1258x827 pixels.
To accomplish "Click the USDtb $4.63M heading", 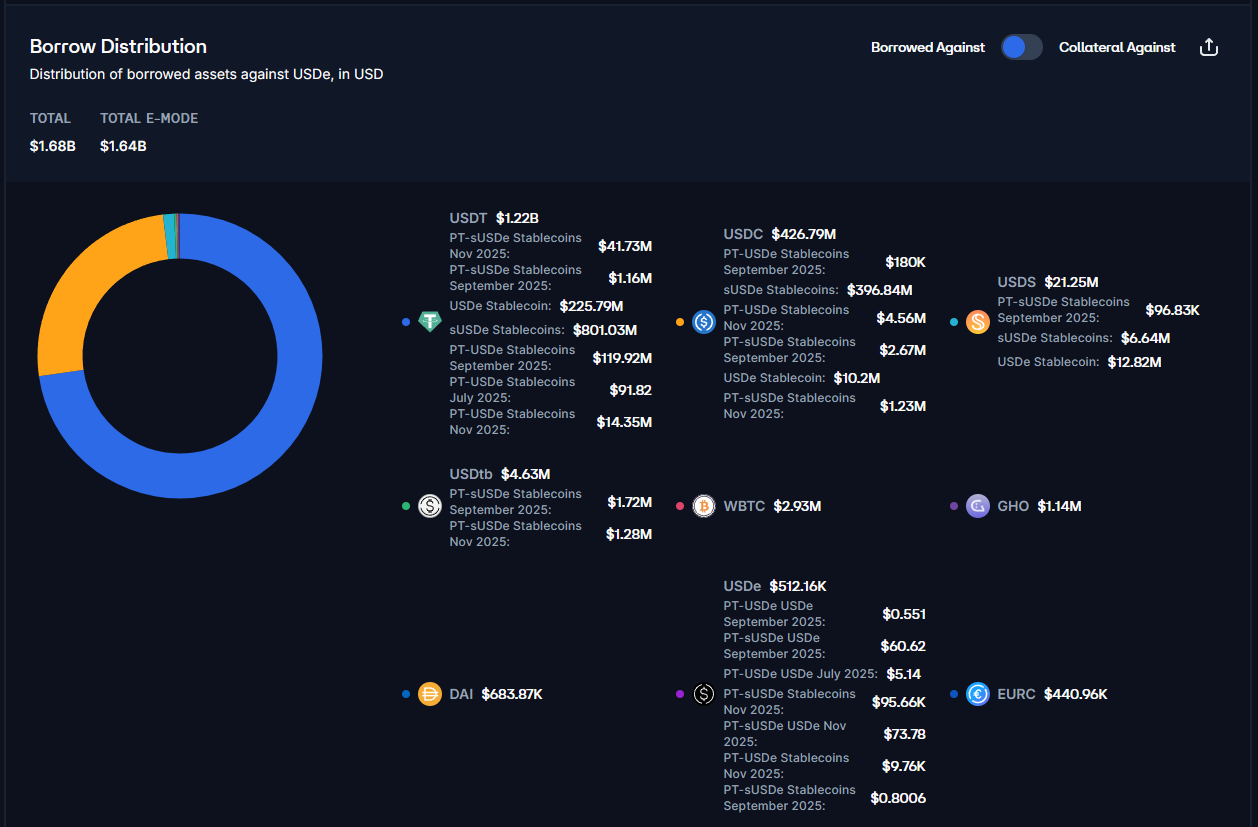I will point(500,474).
